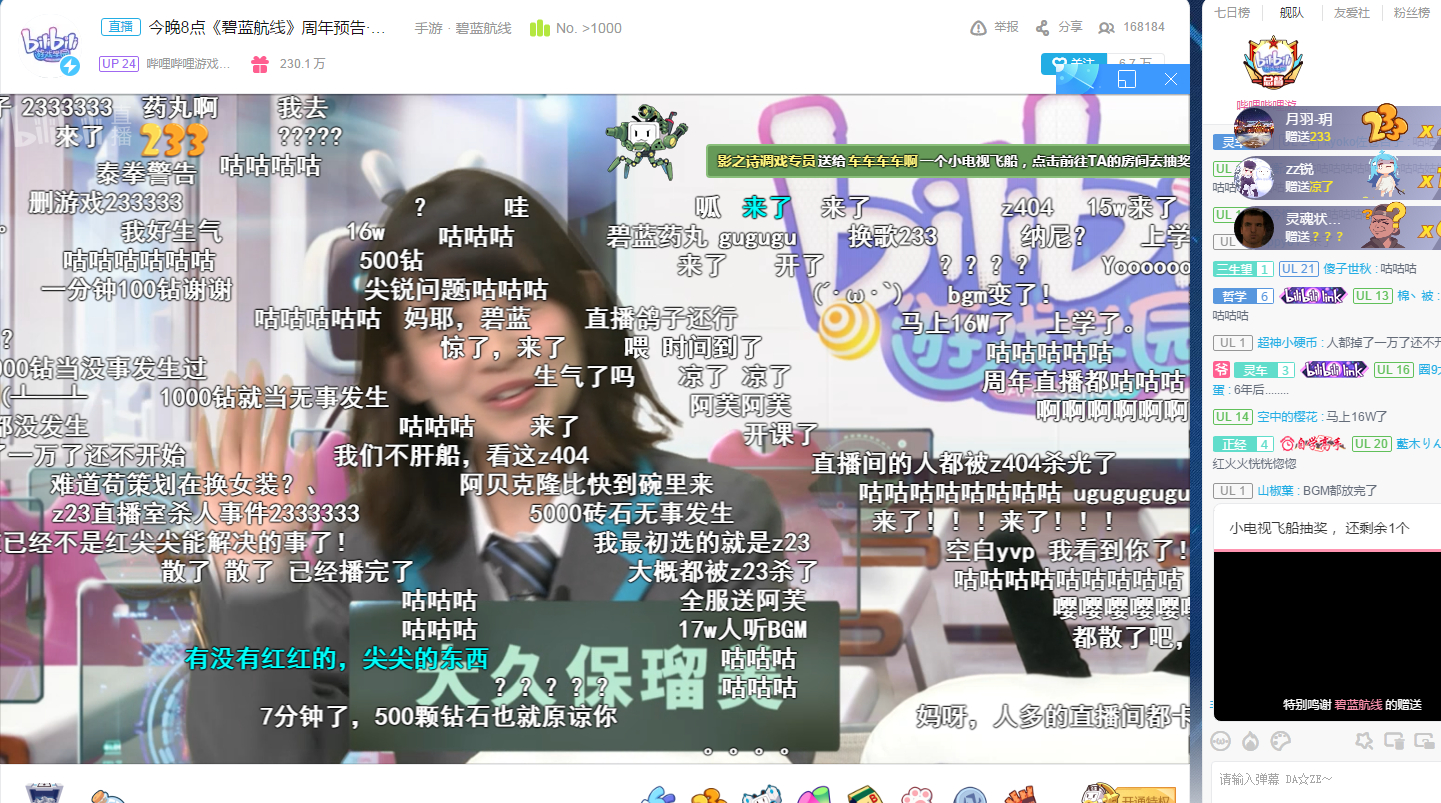
Task: Click bilibili link badge next to 哲学
Action: 1313,296
